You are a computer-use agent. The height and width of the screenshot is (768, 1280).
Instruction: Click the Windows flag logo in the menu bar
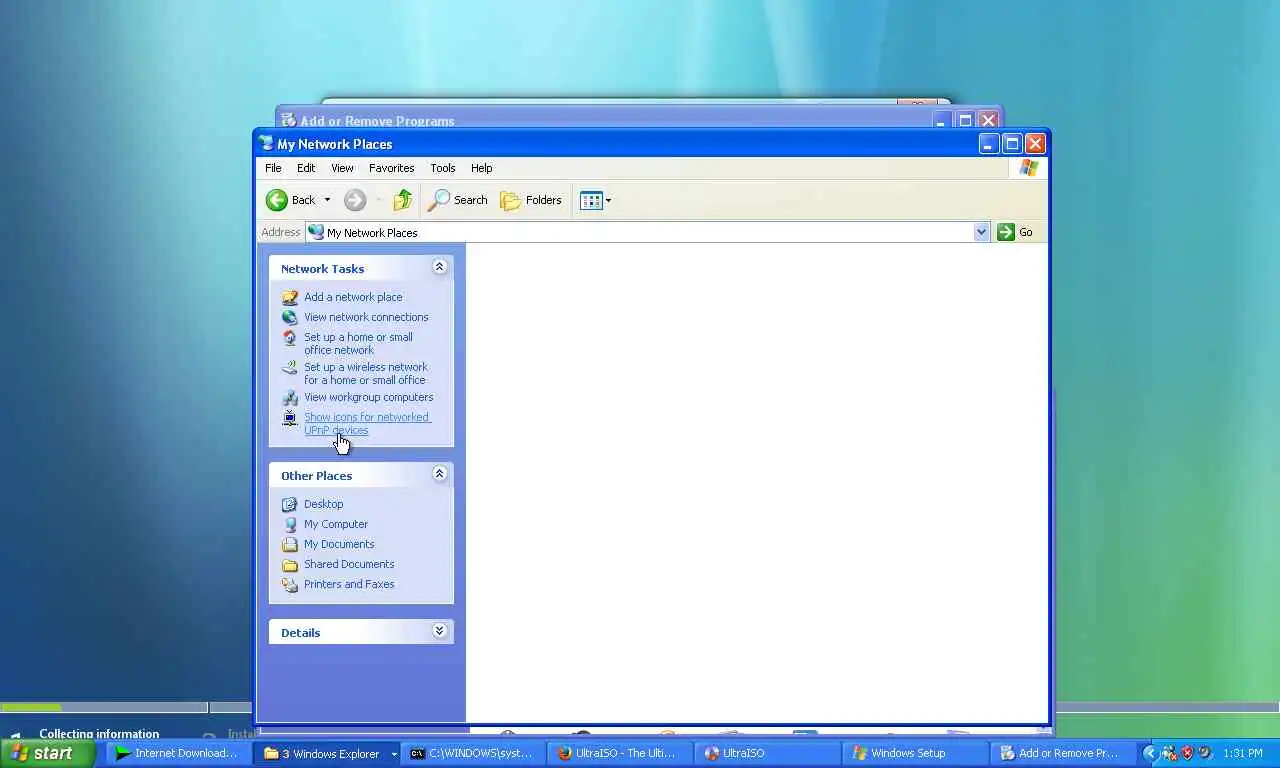tap(1028, 168)
